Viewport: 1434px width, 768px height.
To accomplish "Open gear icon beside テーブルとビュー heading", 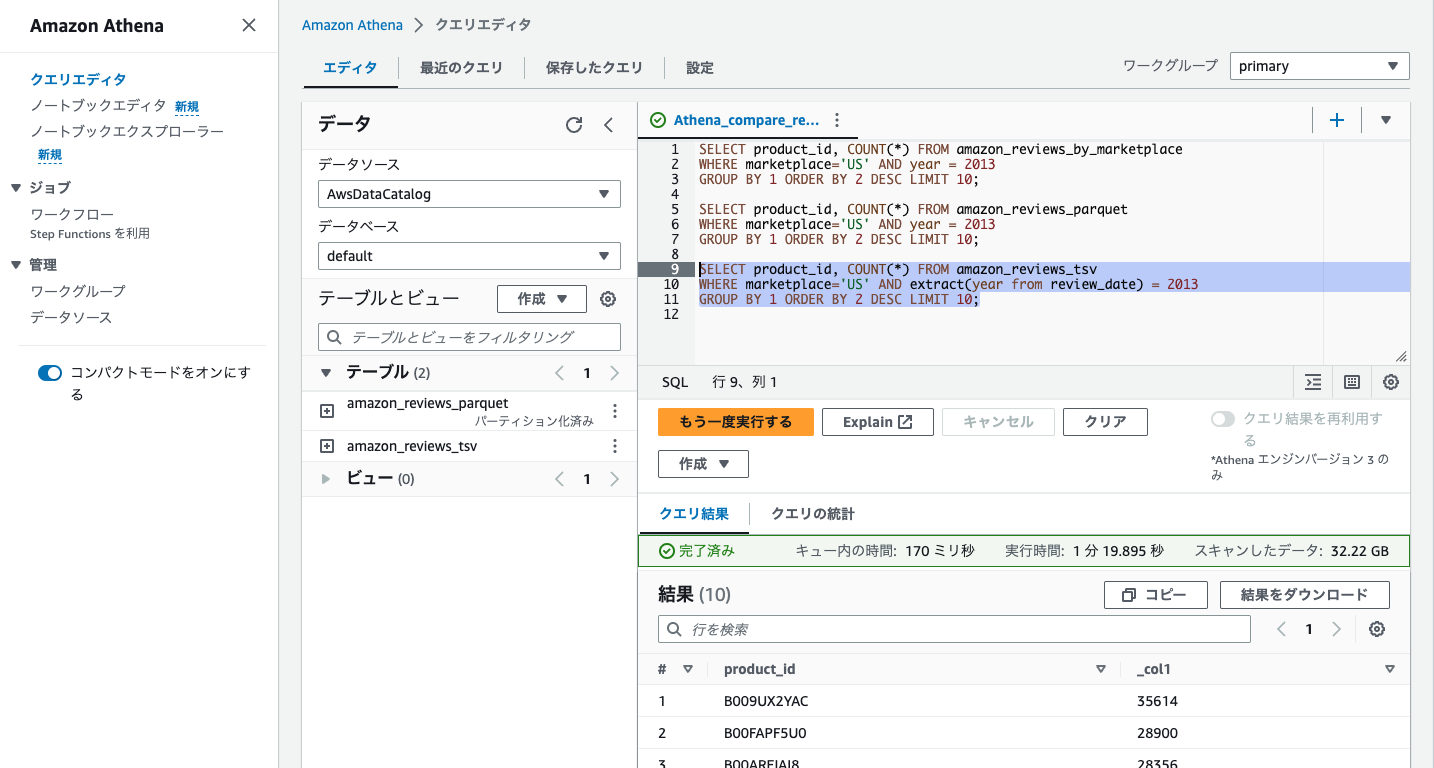I will [608, 298].
